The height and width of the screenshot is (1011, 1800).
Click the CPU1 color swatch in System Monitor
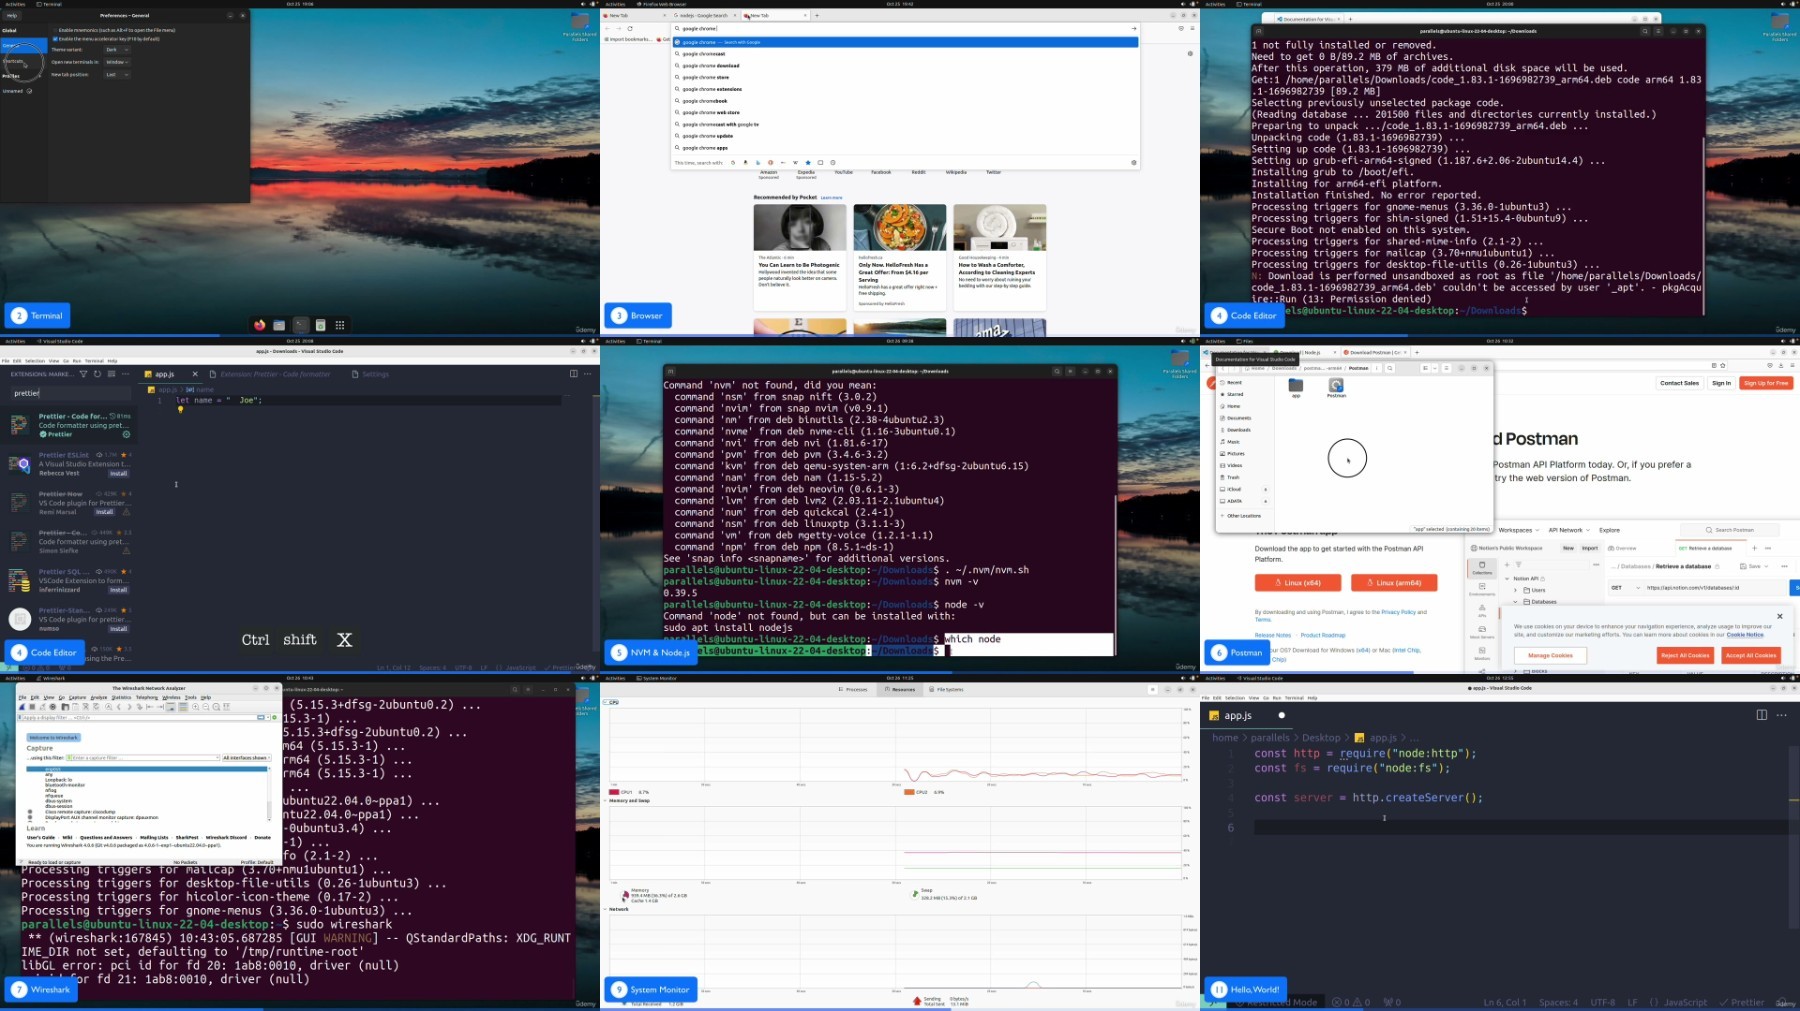point(614,792)
